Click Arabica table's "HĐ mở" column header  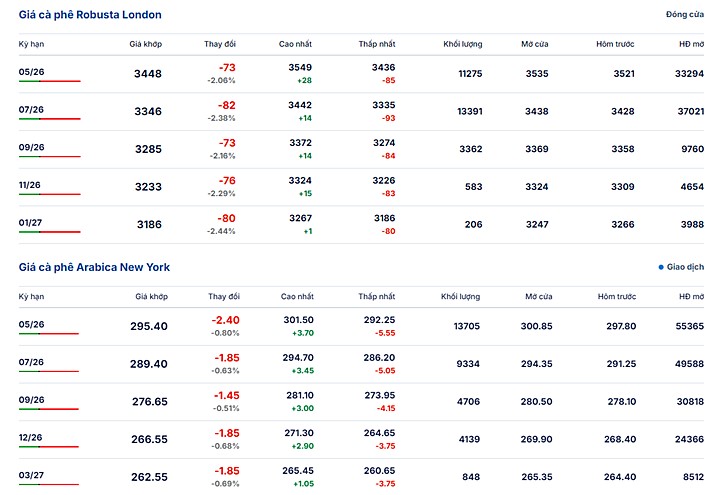point(691,297)
